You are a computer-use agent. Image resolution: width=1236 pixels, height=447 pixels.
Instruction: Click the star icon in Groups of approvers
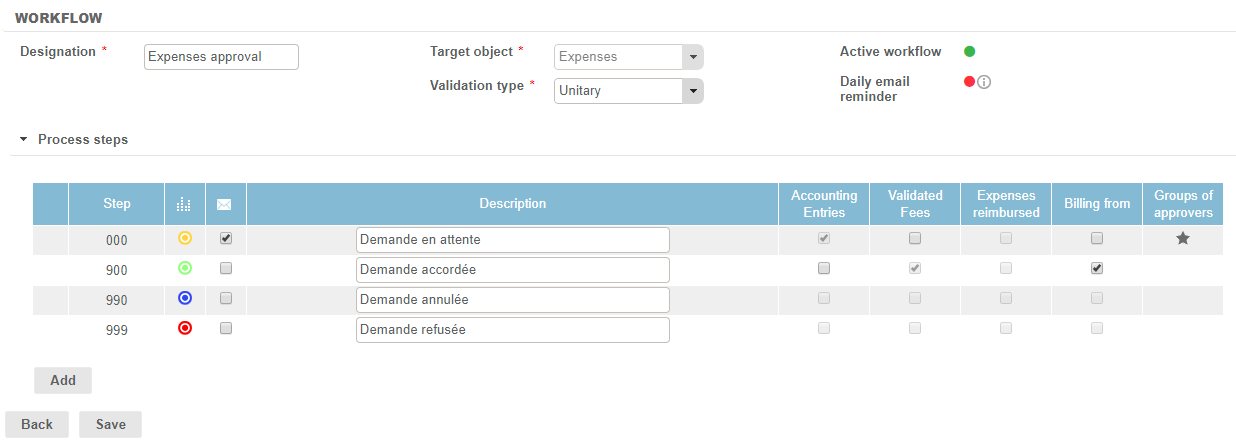click(x=1182, y=239)
